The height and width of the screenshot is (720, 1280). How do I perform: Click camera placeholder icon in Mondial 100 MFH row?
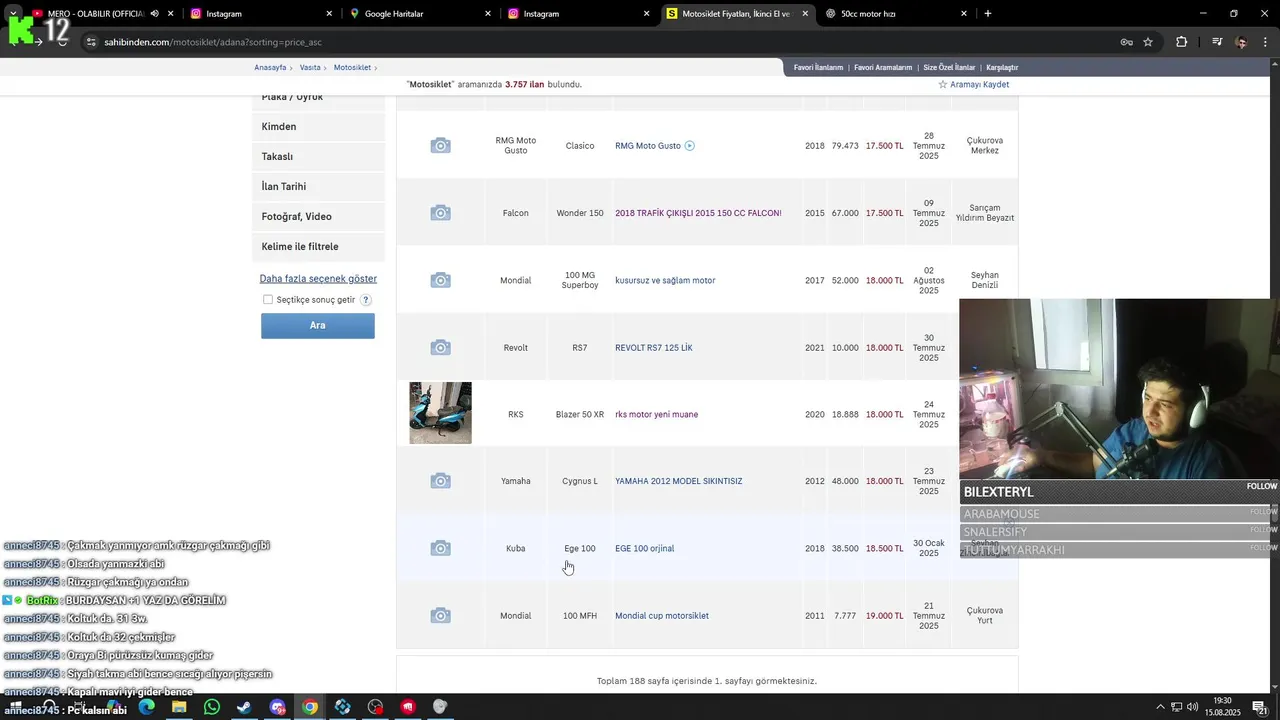coord(440,615)
